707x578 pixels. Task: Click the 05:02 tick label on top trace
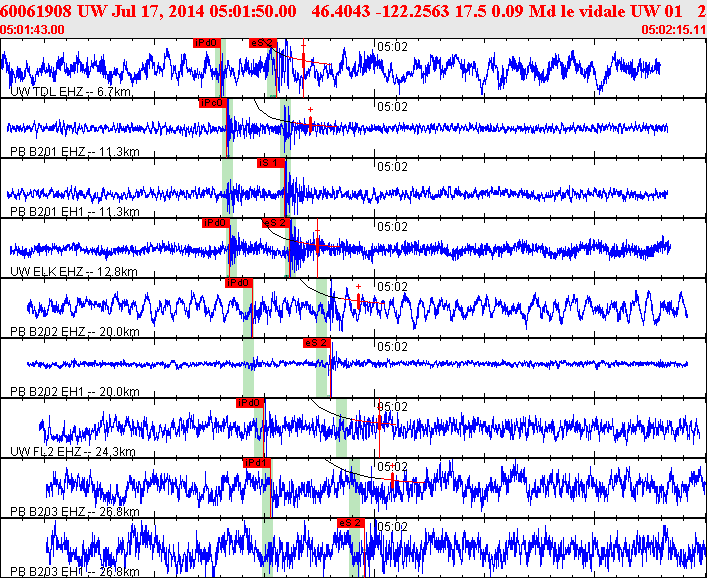(392, 46)
